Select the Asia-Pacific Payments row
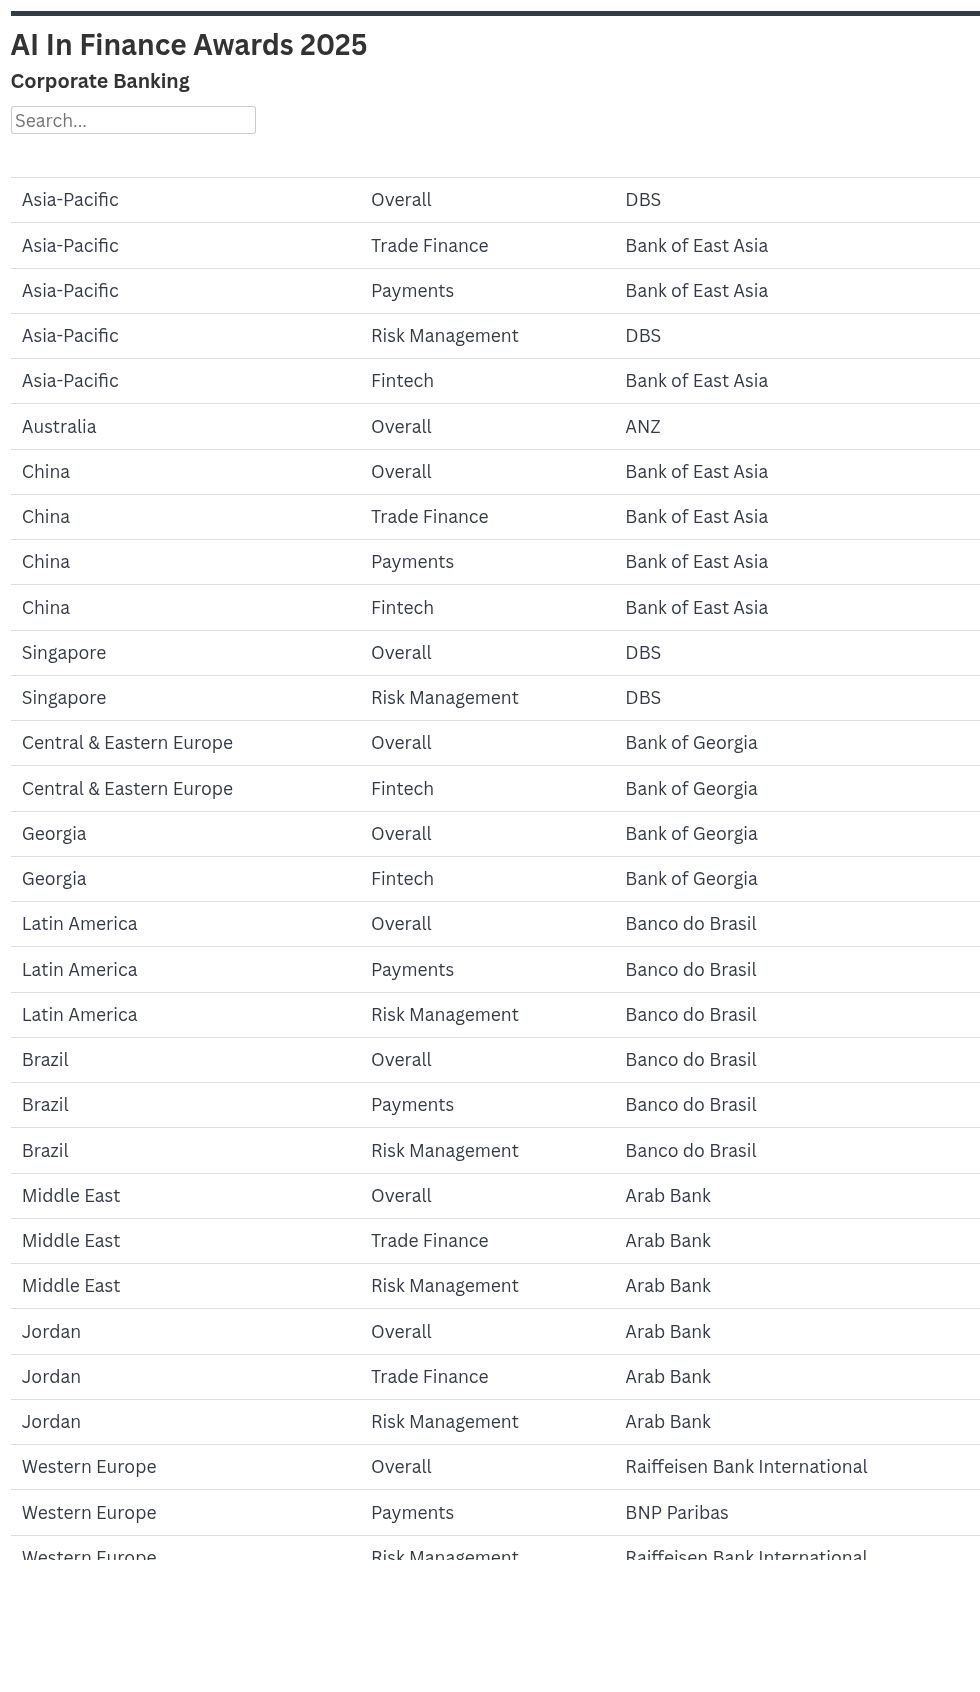This screenshot has width=980, height=1692. click(x=413, y=290)
